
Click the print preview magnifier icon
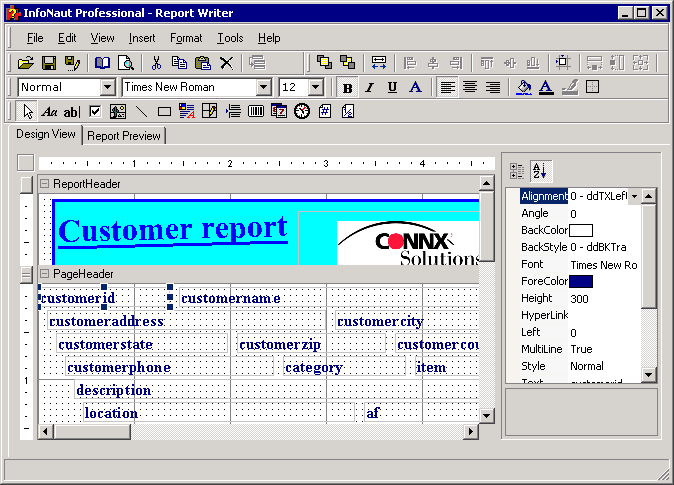[126, 63]
